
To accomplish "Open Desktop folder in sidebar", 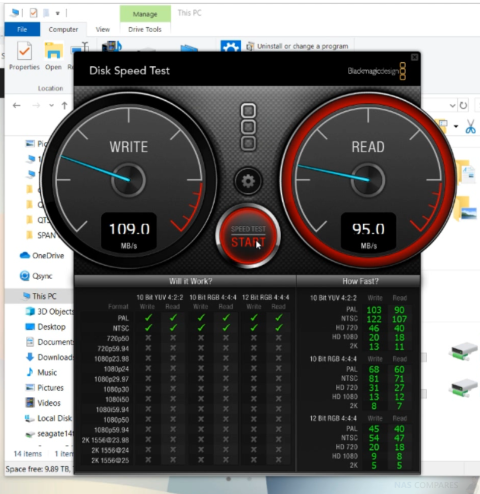I will [x=45, y=327].
